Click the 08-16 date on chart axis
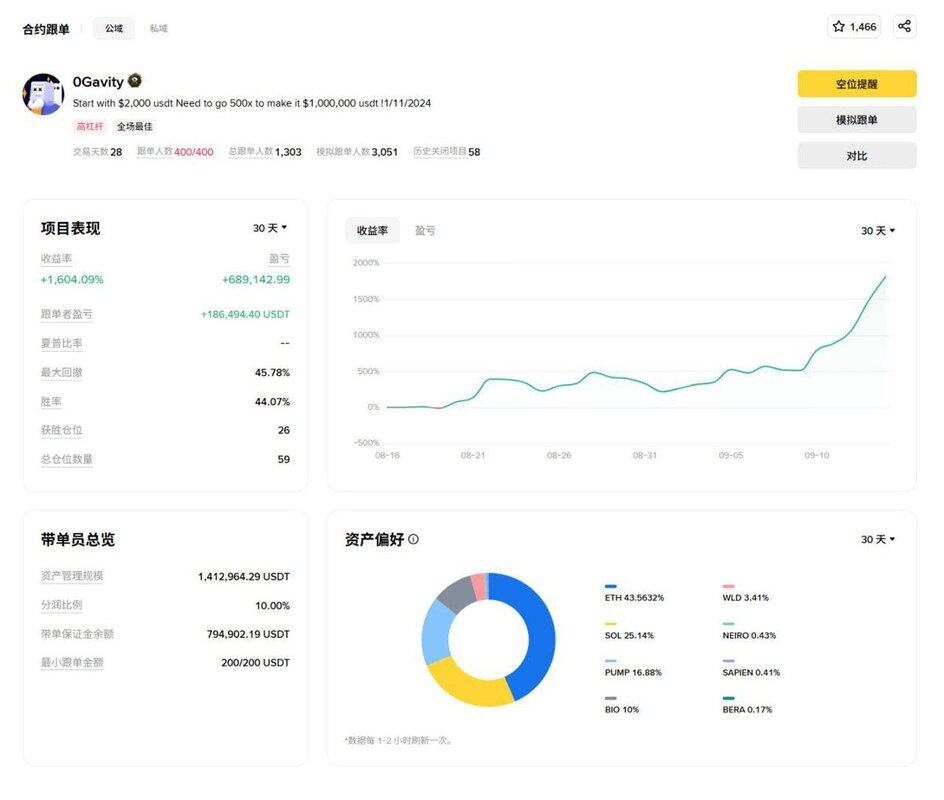The width and height of the screenshot is (944, 800). point(387,456)
